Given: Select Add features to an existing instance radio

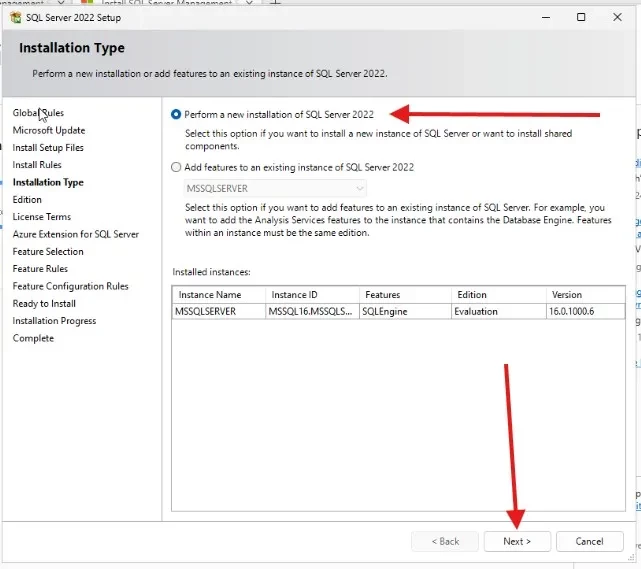Looking at the screenshot, I should pos(176,167).
